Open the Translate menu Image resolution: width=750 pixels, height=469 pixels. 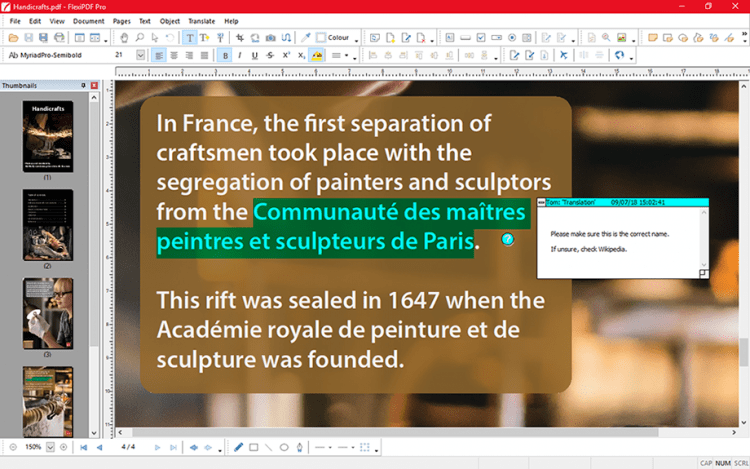point(202,20)
